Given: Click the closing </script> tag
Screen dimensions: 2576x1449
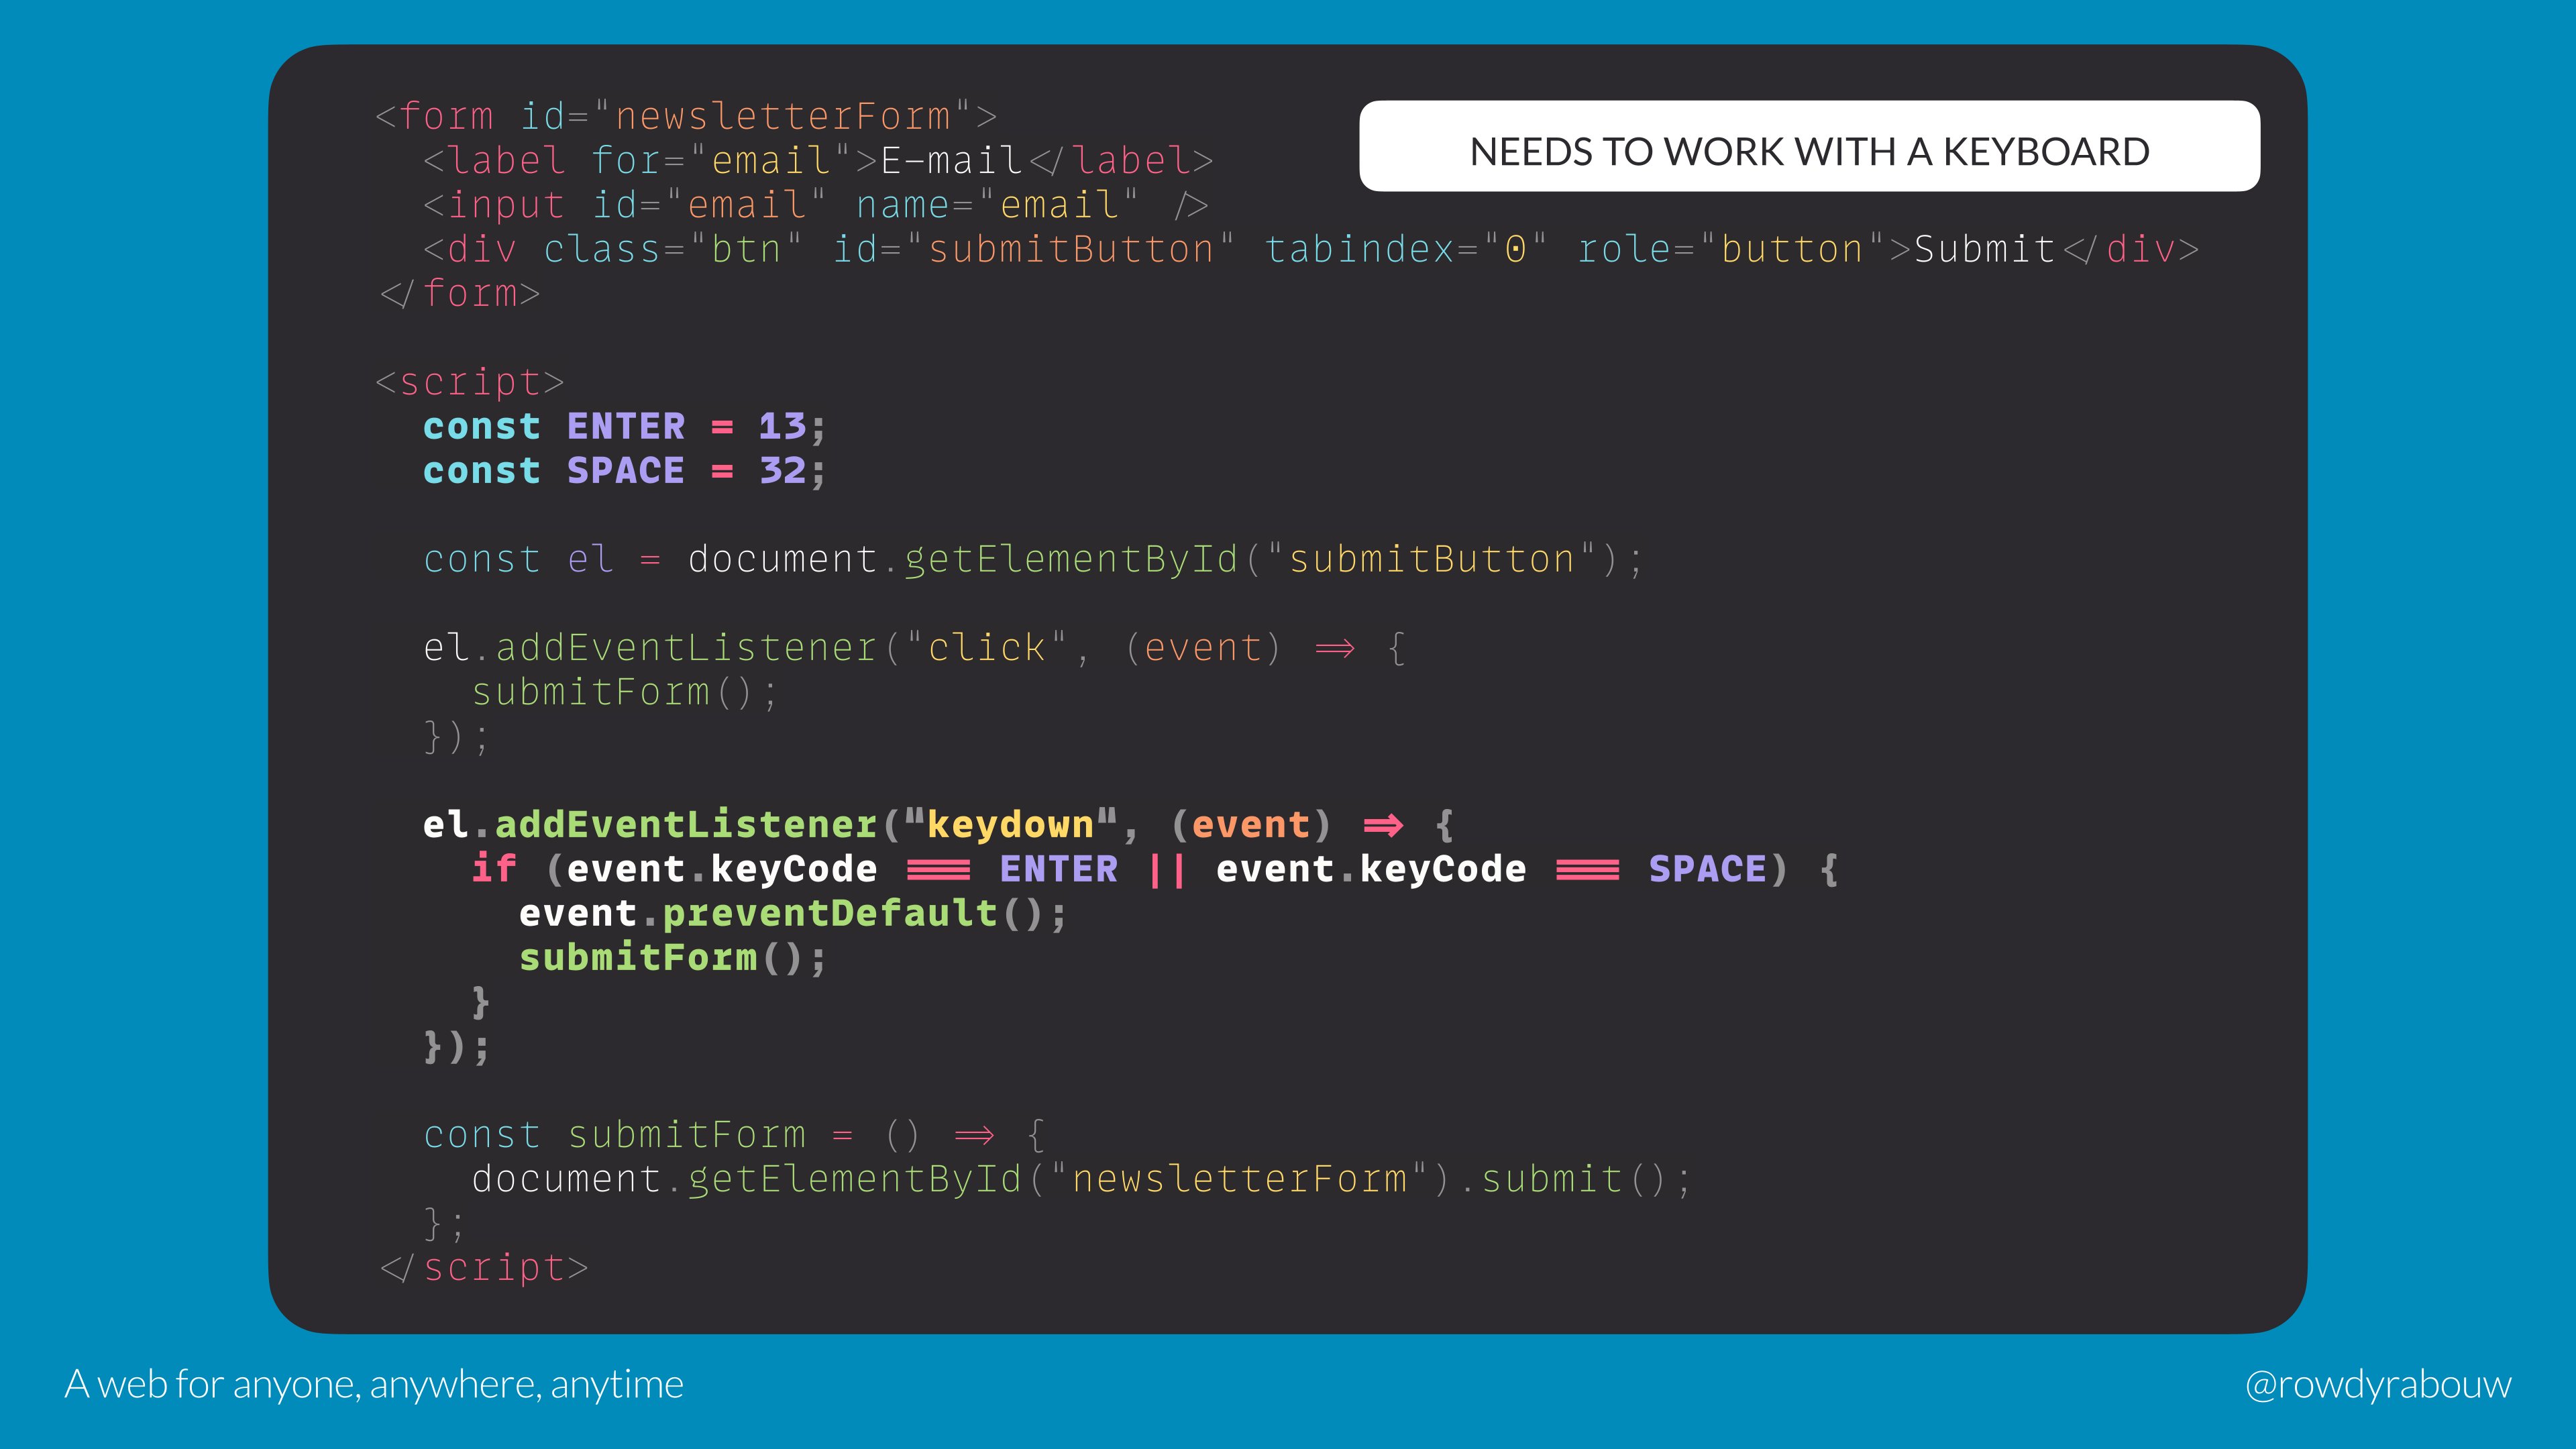Looking at the screenshot, I should (484, 1268).
